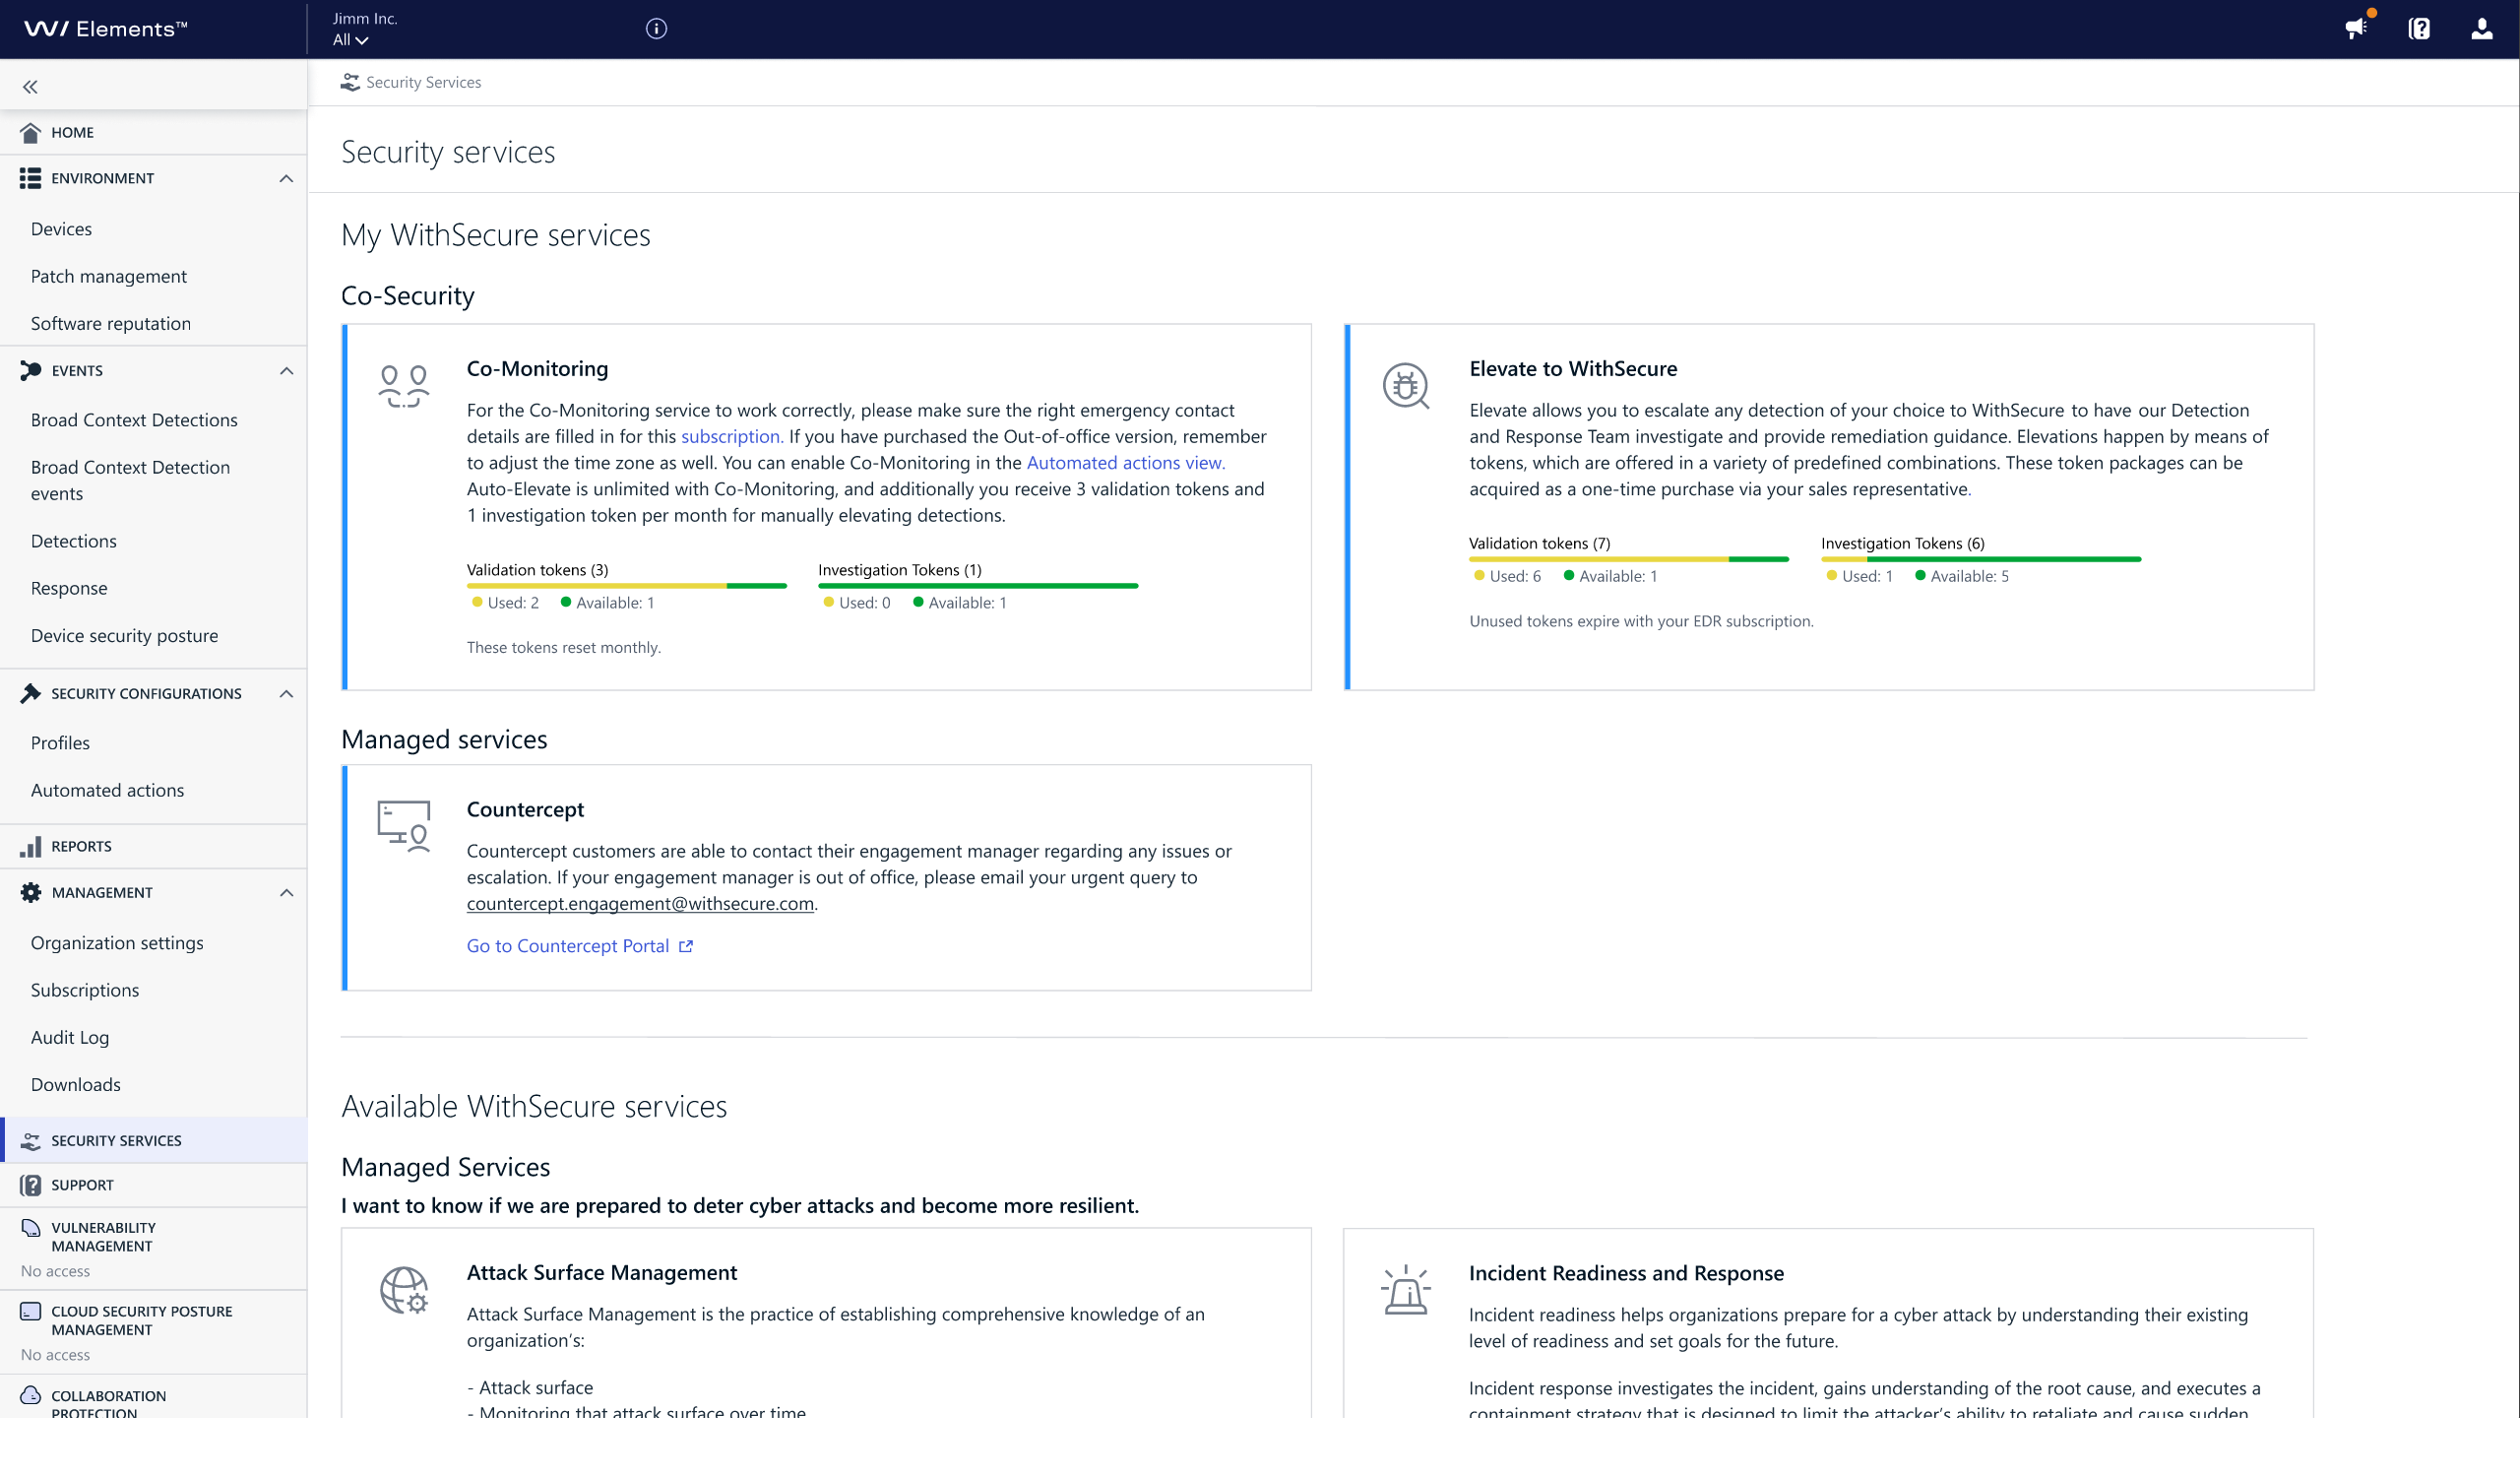Open the user account profile icon
2520x1477 pixels.
pyautogui.click(x=2482, y=29)
